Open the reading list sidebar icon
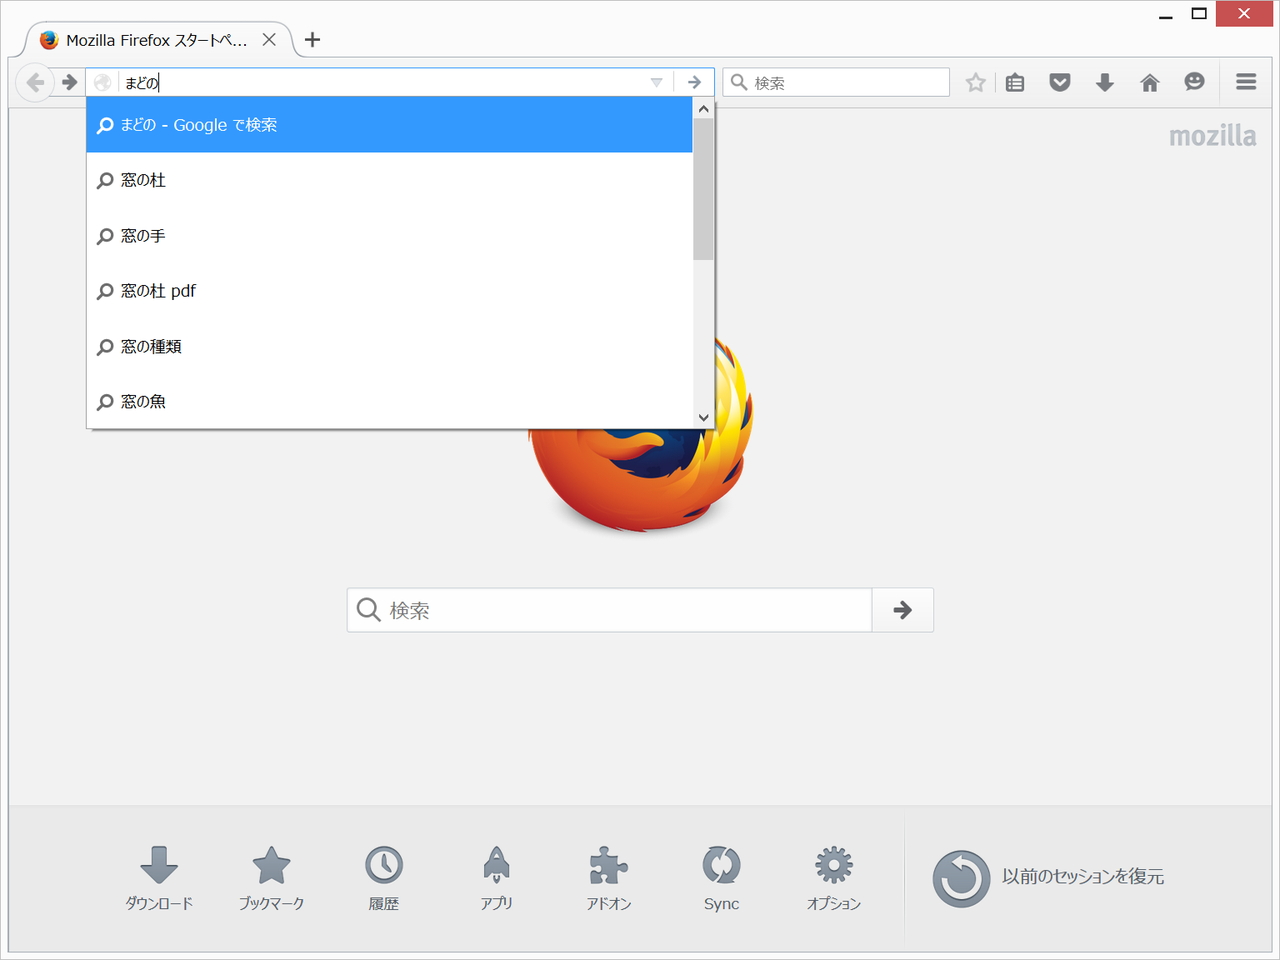The width and height of the screenshot is (1280, 960). pos(1015,82)
